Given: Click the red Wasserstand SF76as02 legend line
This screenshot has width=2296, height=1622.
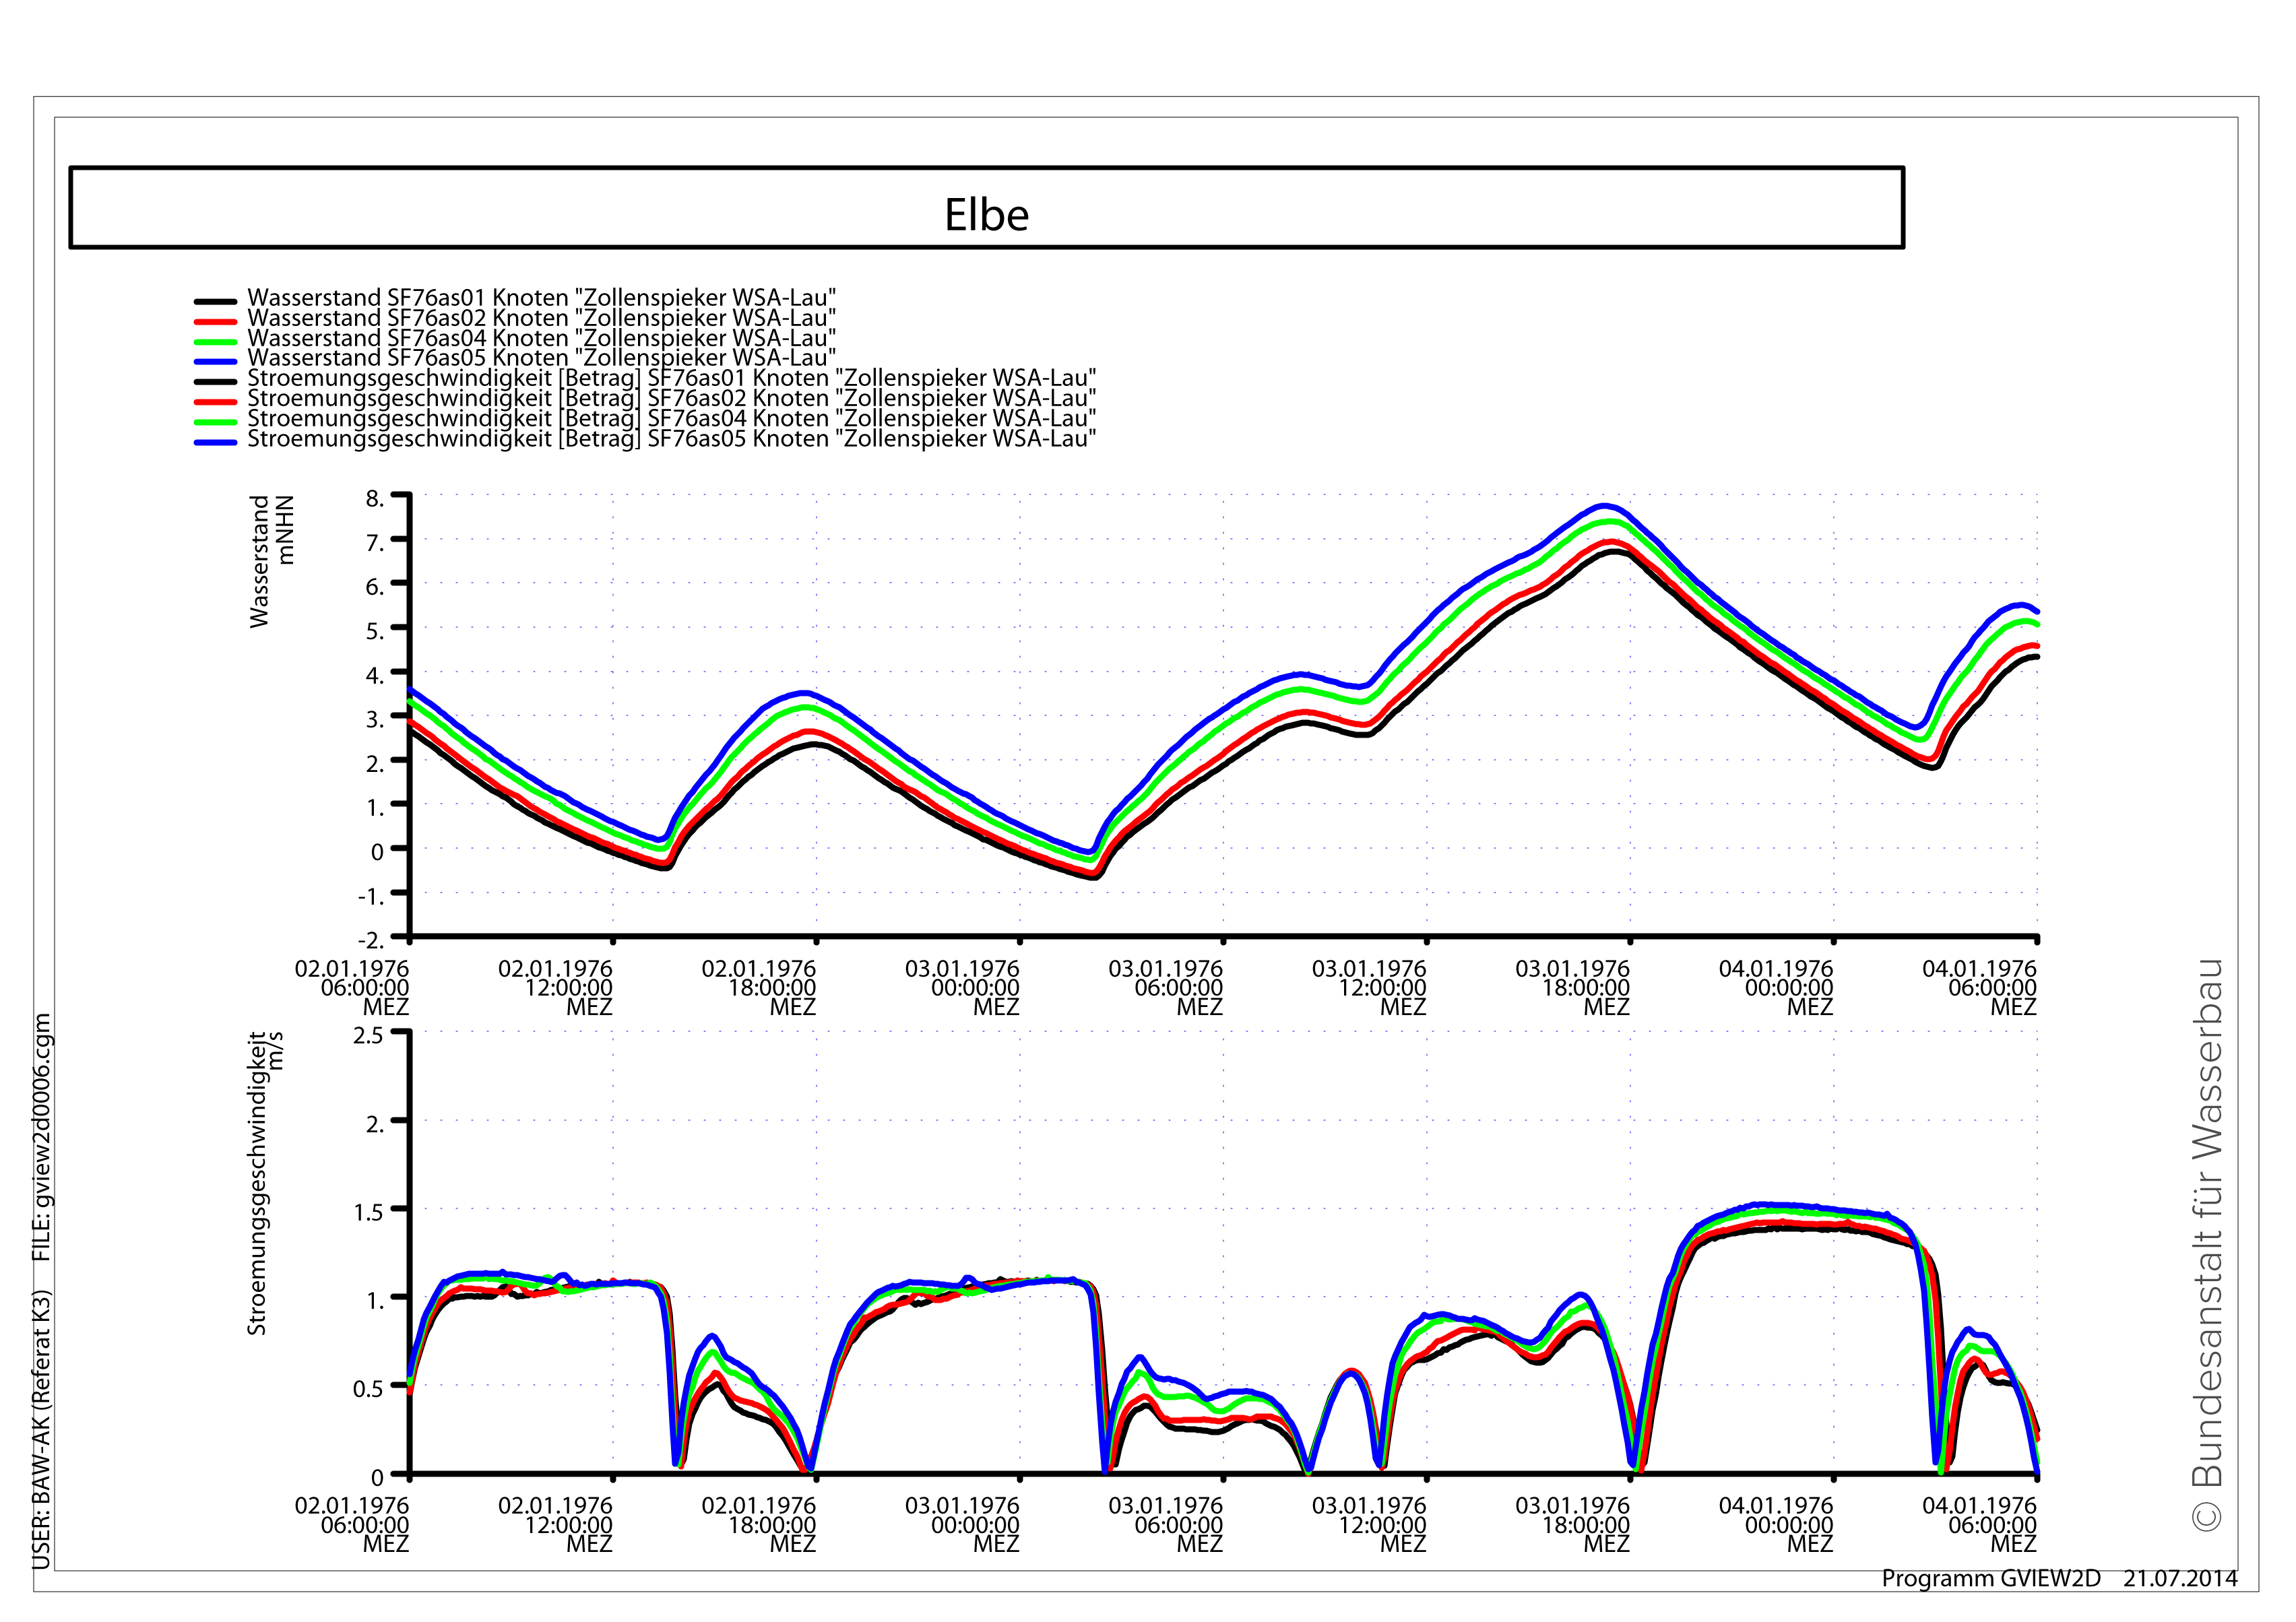Looking at the screenshot, I should 215,321.
